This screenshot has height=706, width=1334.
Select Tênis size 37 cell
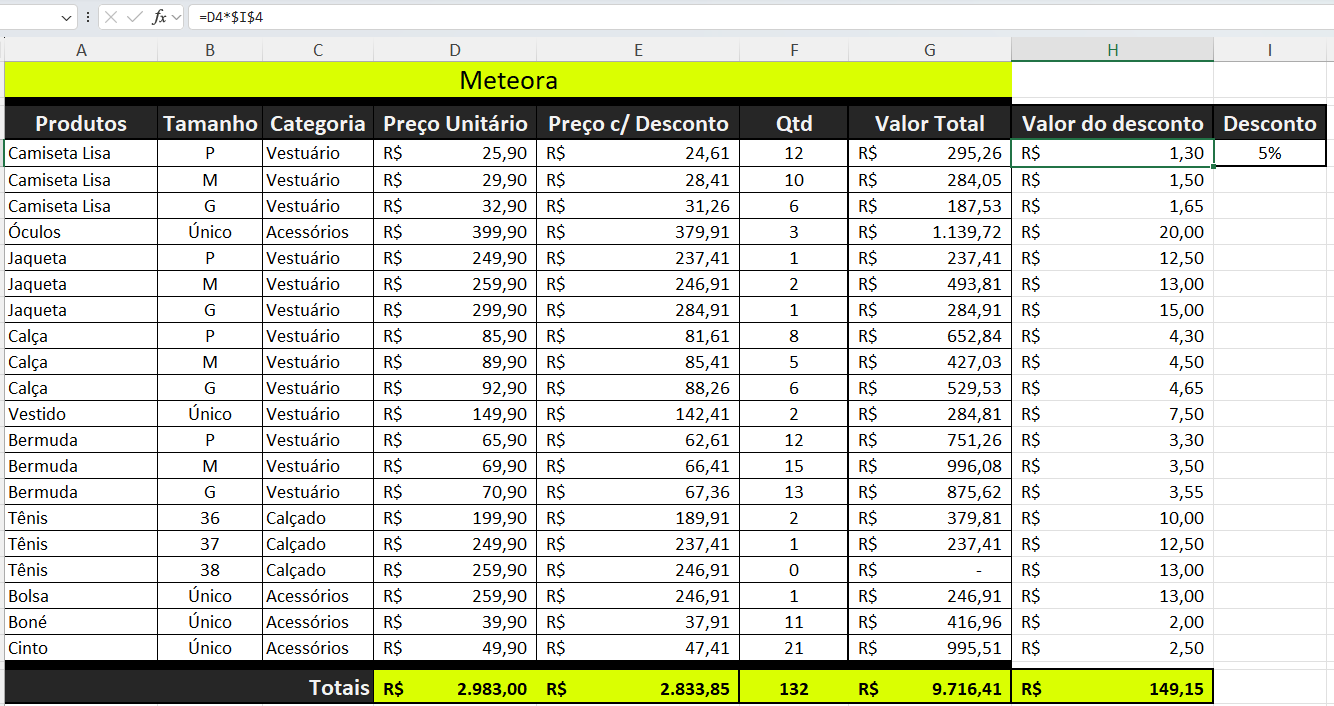(210, 544)
